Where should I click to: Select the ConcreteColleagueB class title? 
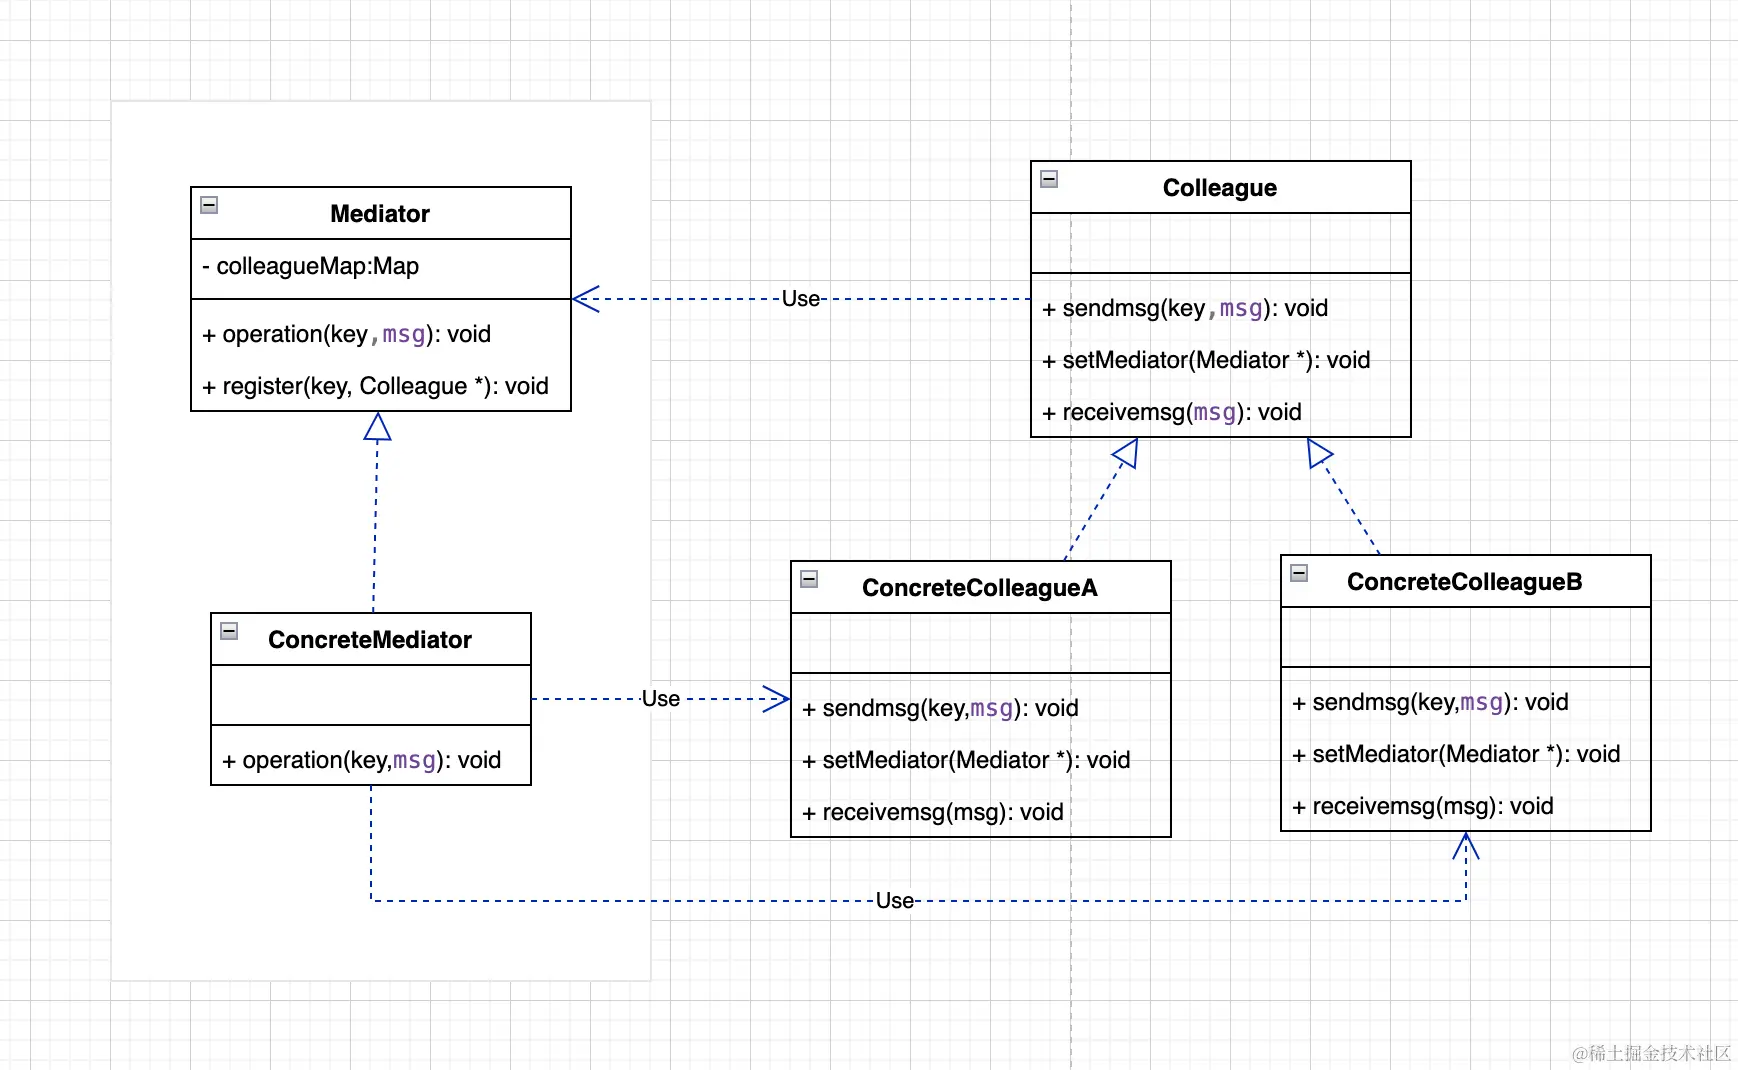click(1465, 582)
